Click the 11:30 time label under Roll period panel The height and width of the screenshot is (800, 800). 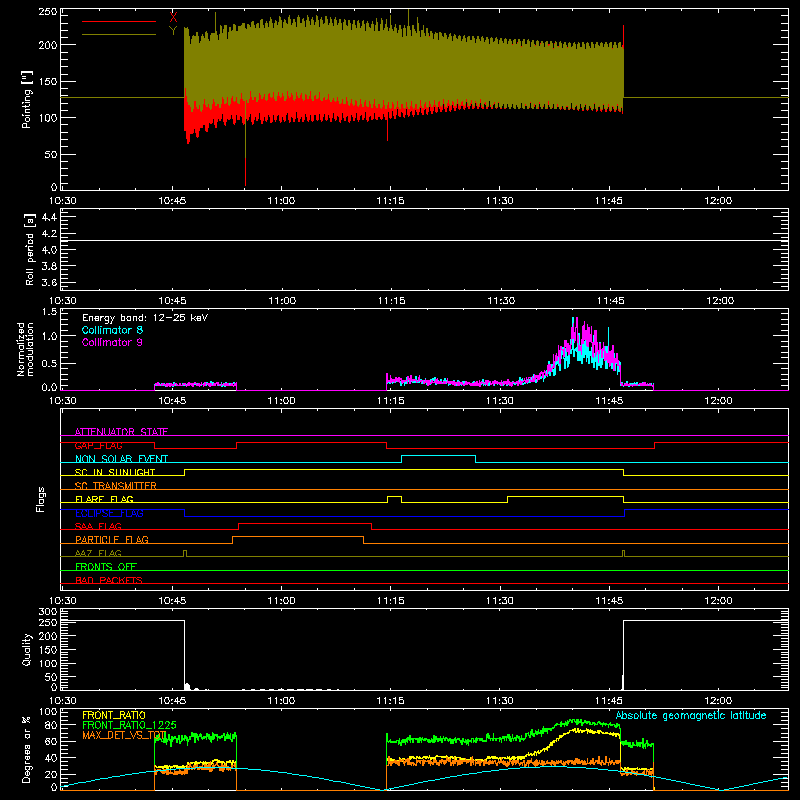click(501, 301)
